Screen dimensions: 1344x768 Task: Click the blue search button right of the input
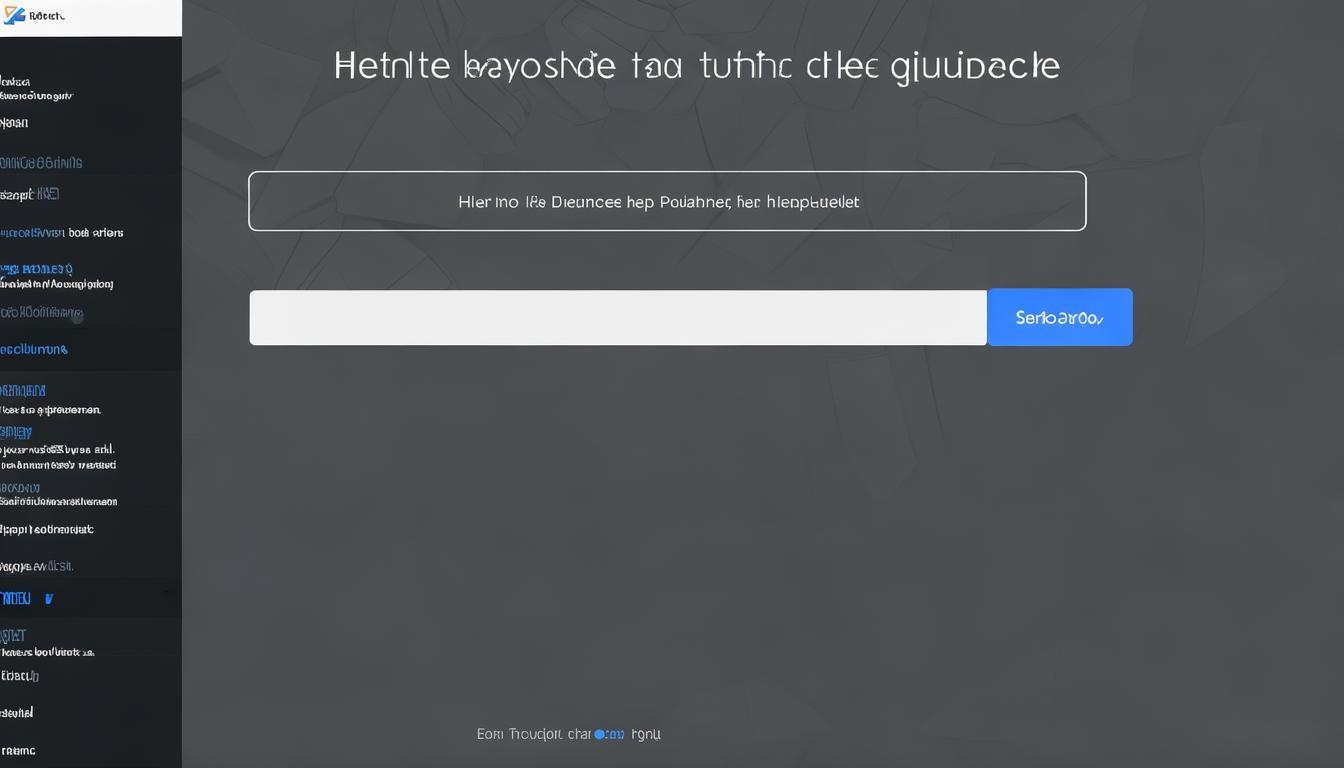pyautogui.click(x=1059, y=317)
